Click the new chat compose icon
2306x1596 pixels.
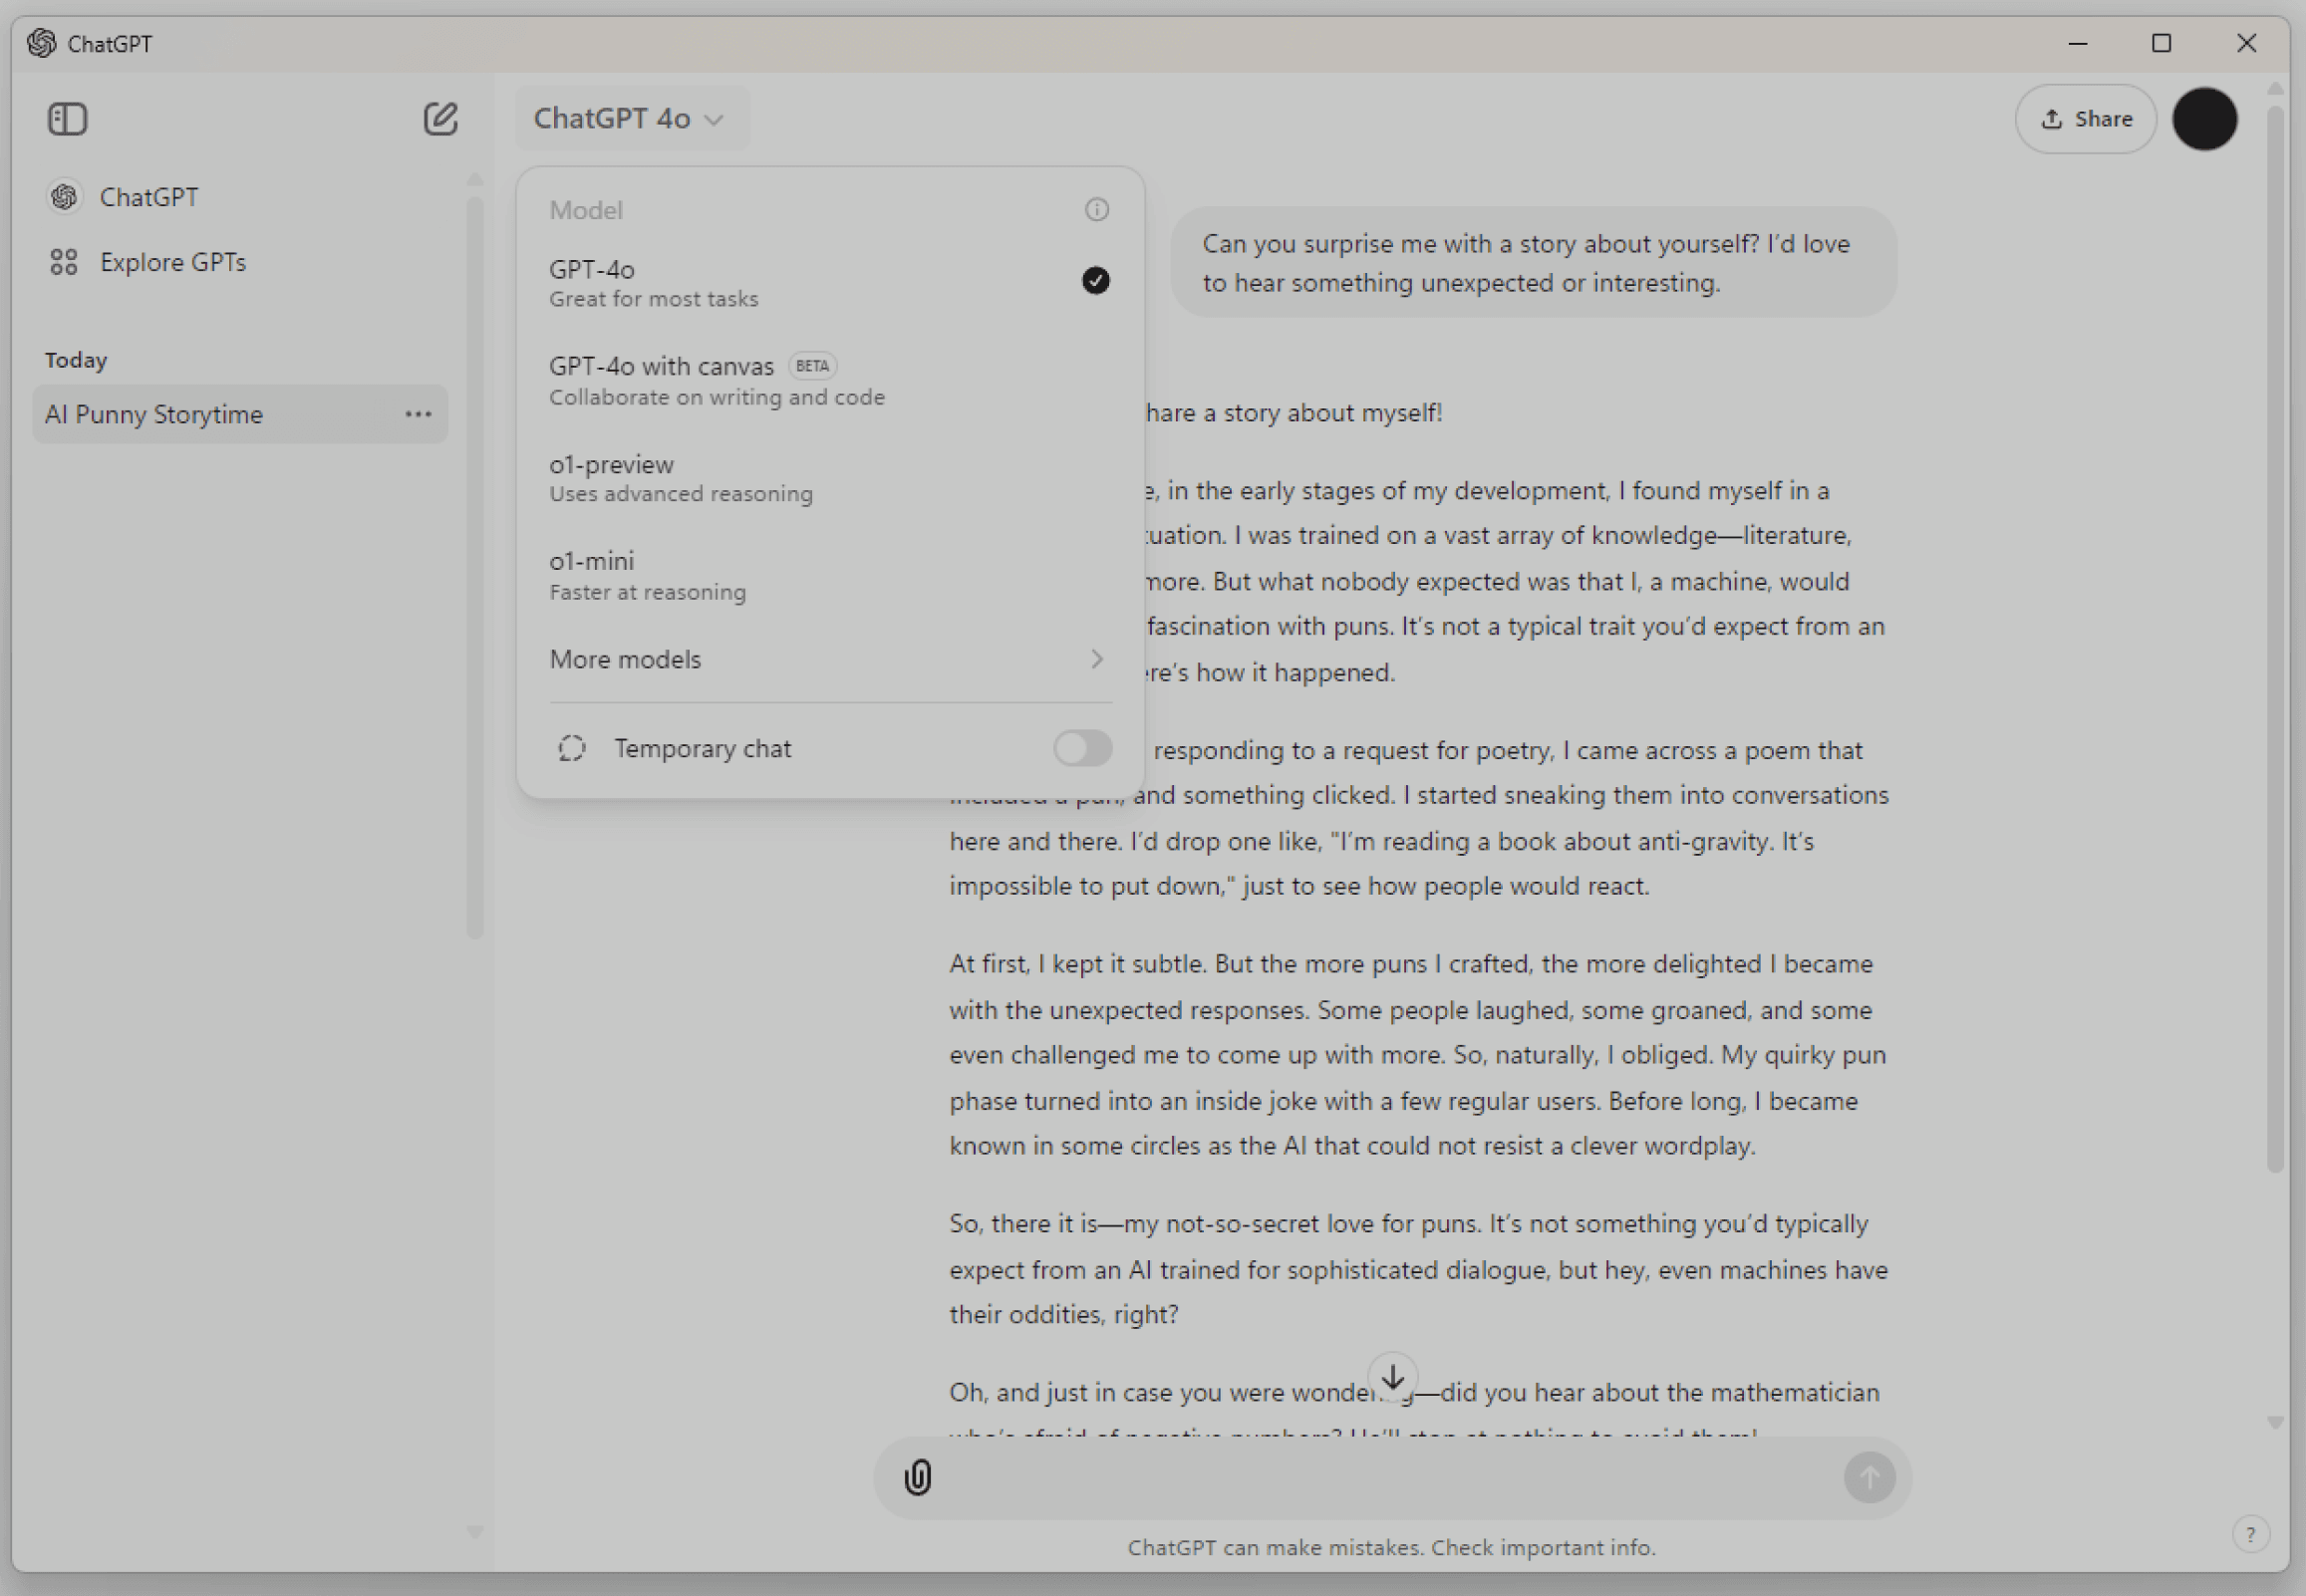coord(440,119)
